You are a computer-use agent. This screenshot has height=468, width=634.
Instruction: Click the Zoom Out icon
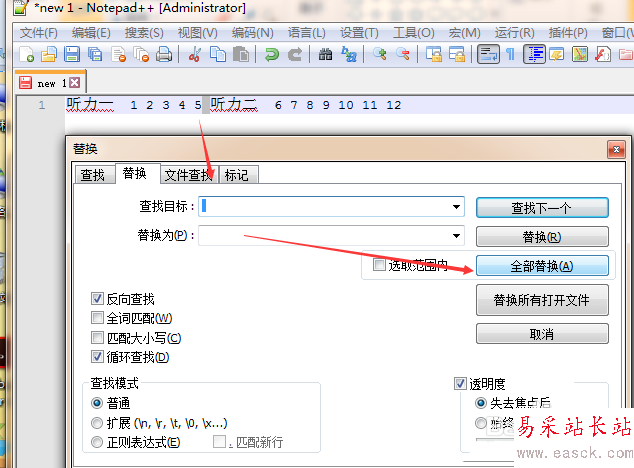(x=403, y=54)
